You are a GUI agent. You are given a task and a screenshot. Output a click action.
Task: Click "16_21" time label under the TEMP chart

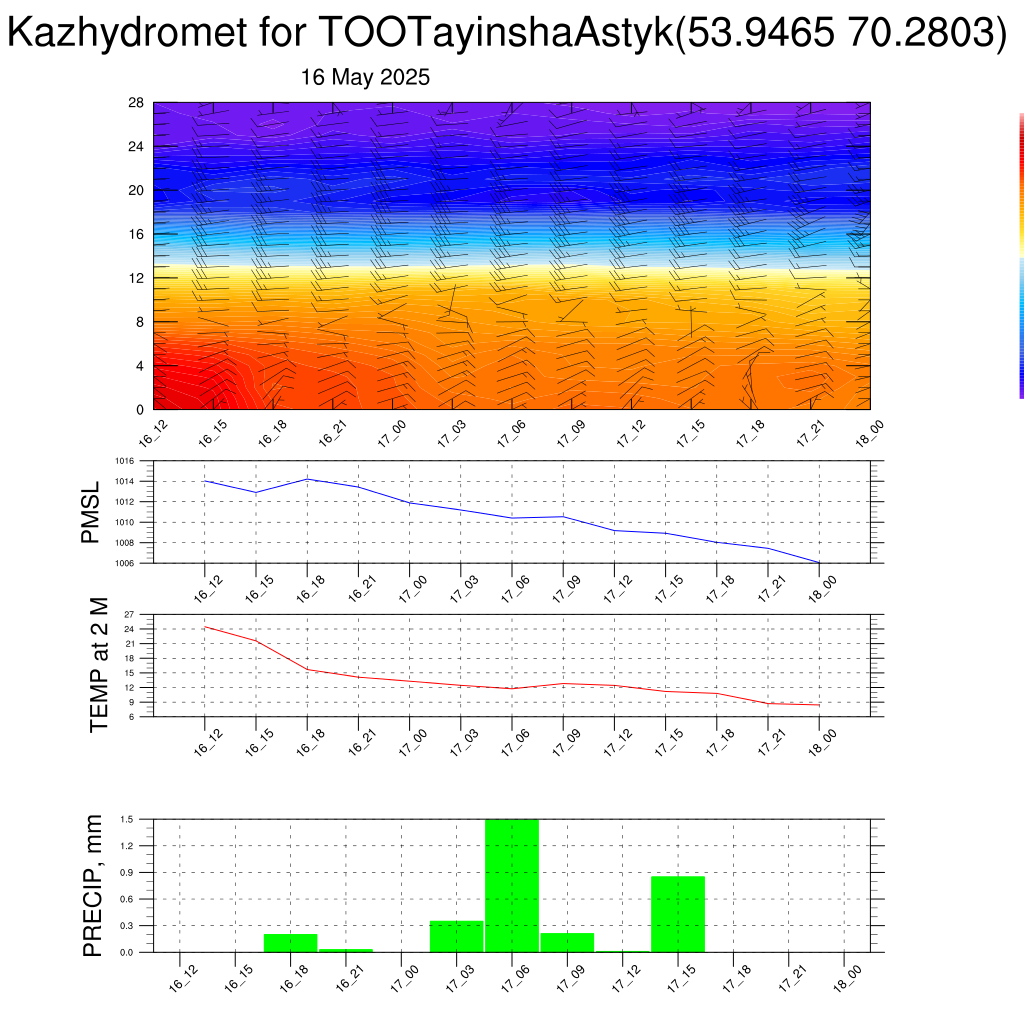click(x=362, y=742)
